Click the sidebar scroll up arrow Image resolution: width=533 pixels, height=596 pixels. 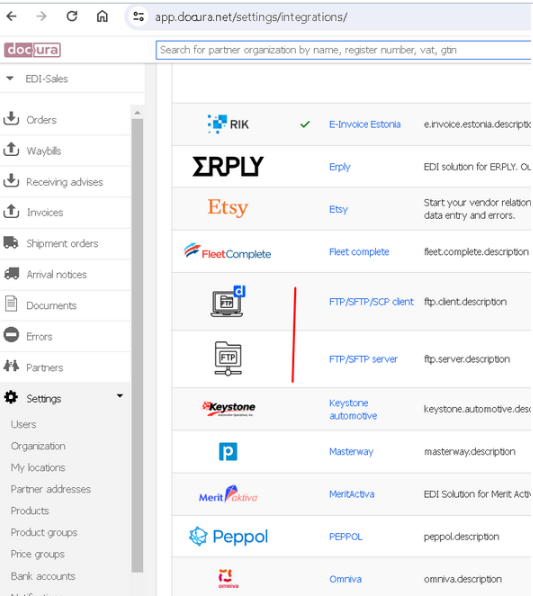[137, 113]
